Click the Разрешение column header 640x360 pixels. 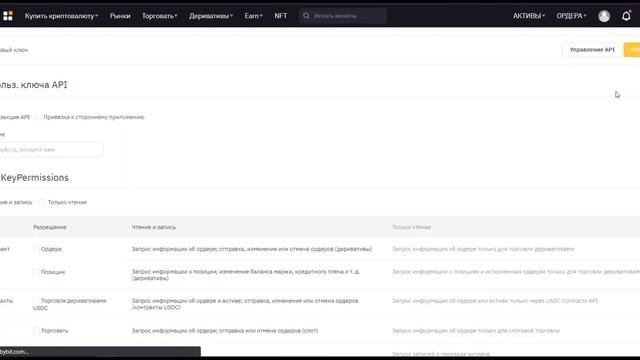(50, 227)
